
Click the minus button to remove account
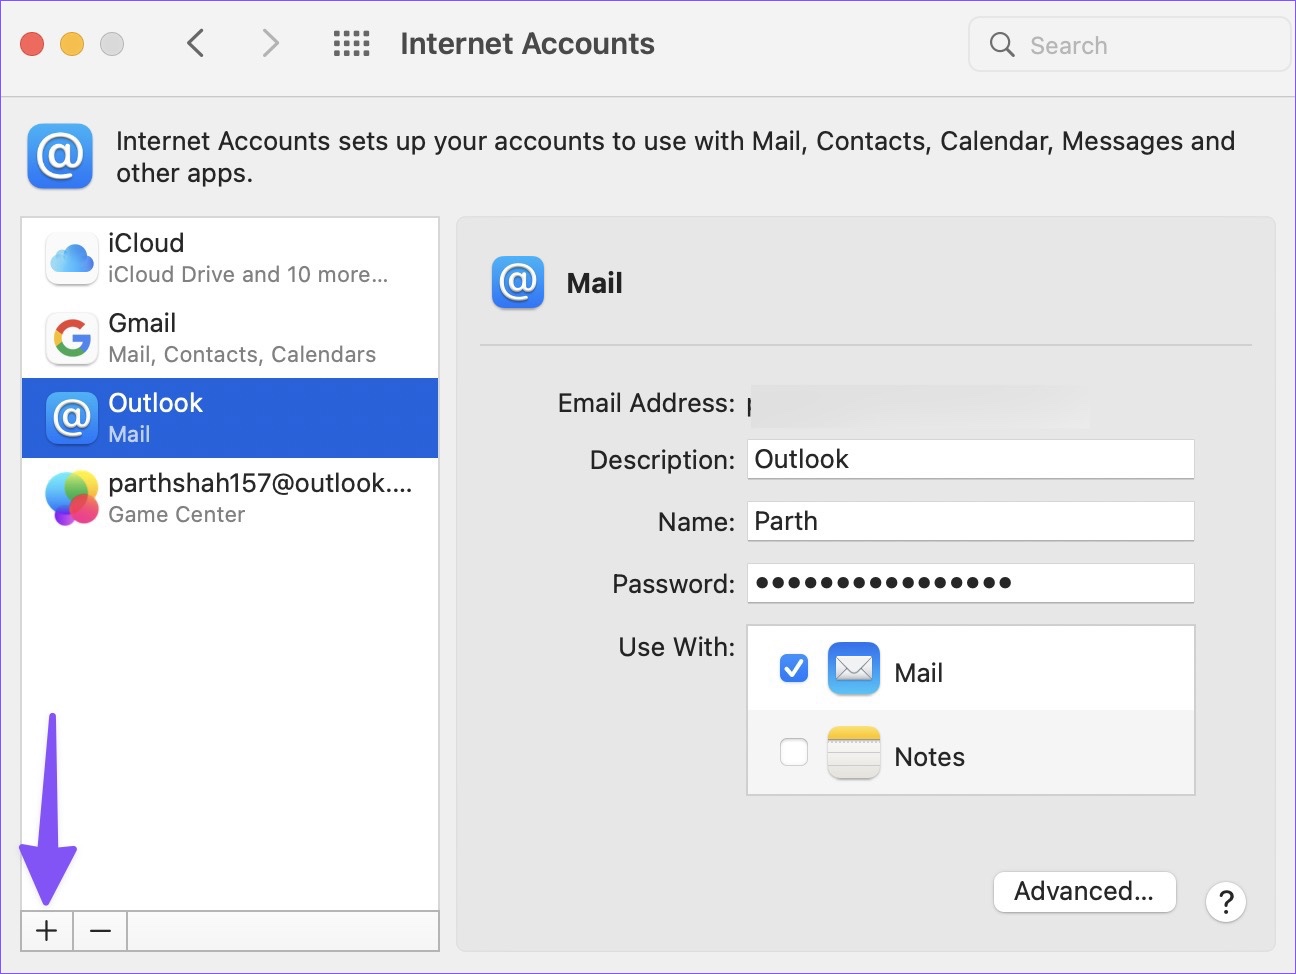100,931
